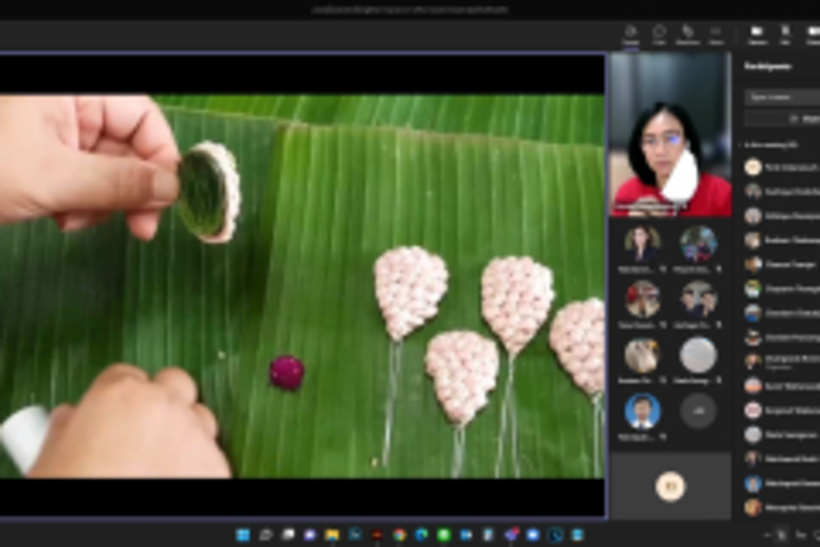Click the speaker video of woman in red
This screenshot has width=820, height=547.
670,135
